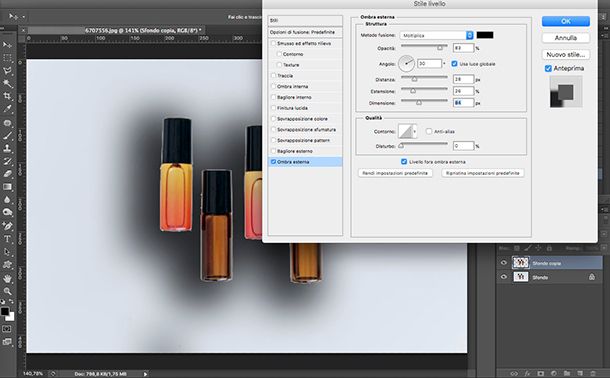Select the Crop tool
Viewport: 610px width, 378px height.
pyautogui.click(x=7, y=96)
